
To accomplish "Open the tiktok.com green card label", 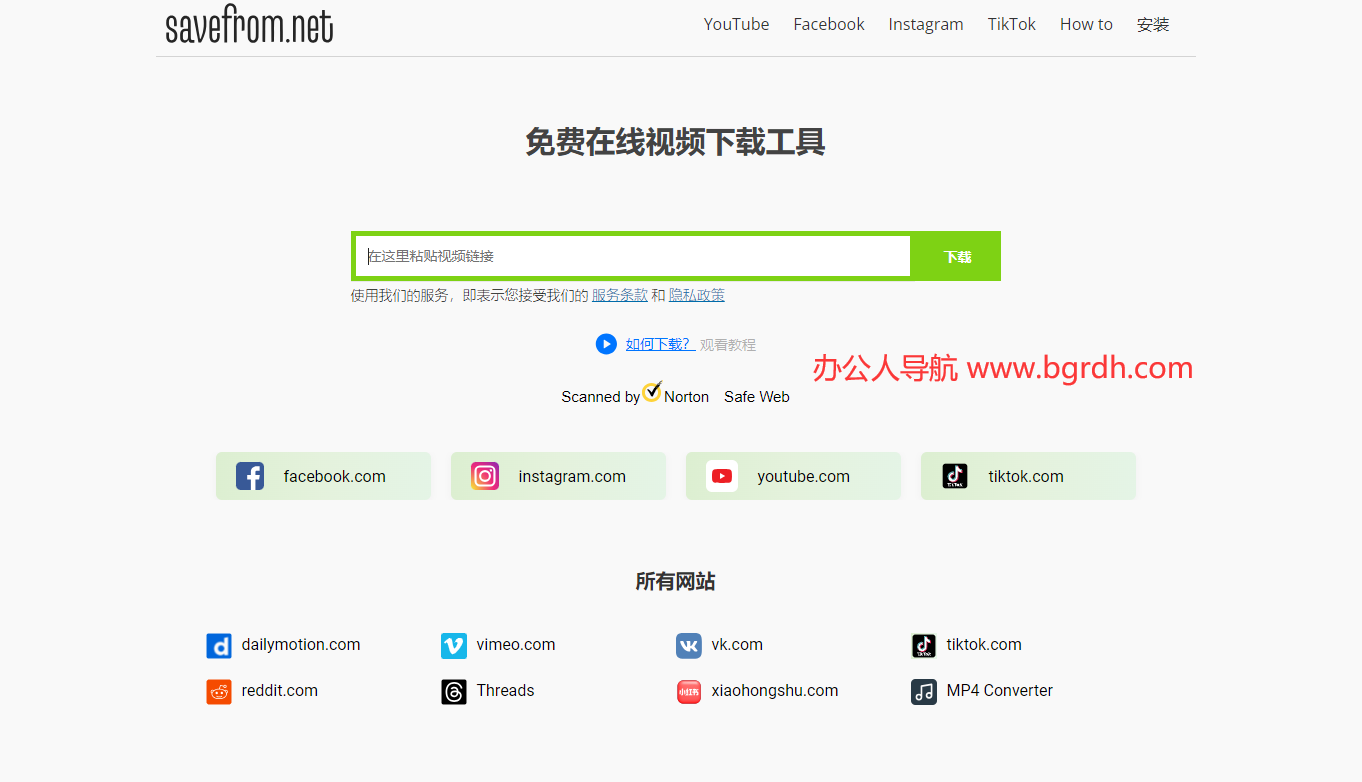I will pyautogui.click(x=1026, y=476).
